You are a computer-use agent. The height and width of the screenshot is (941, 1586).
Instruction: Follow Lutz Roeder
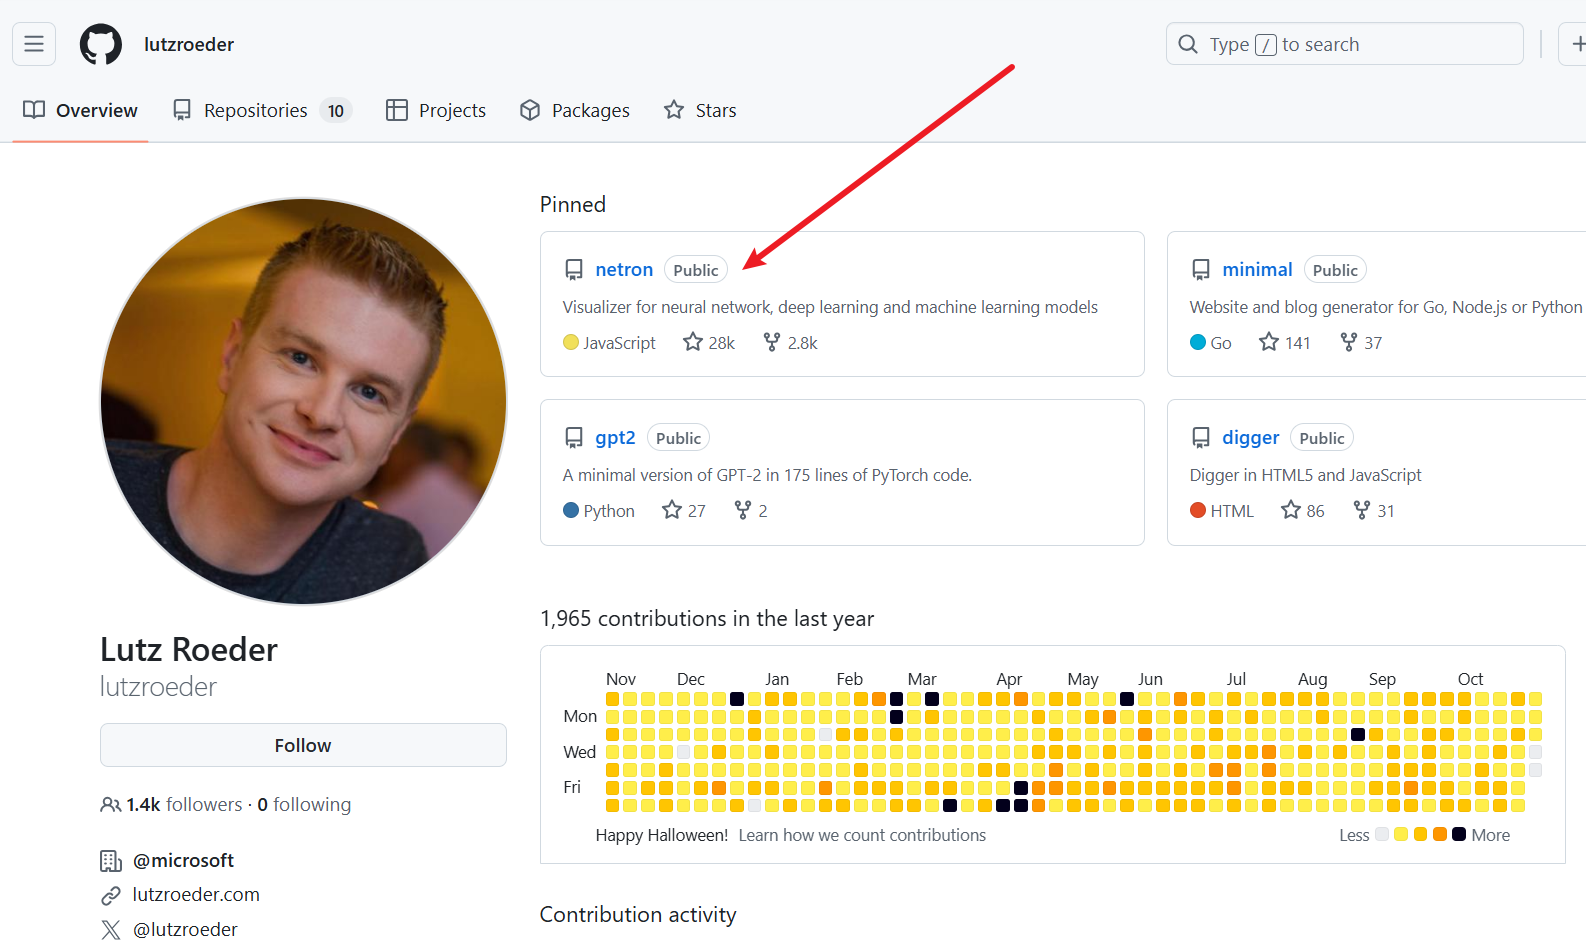click(303, 745)
